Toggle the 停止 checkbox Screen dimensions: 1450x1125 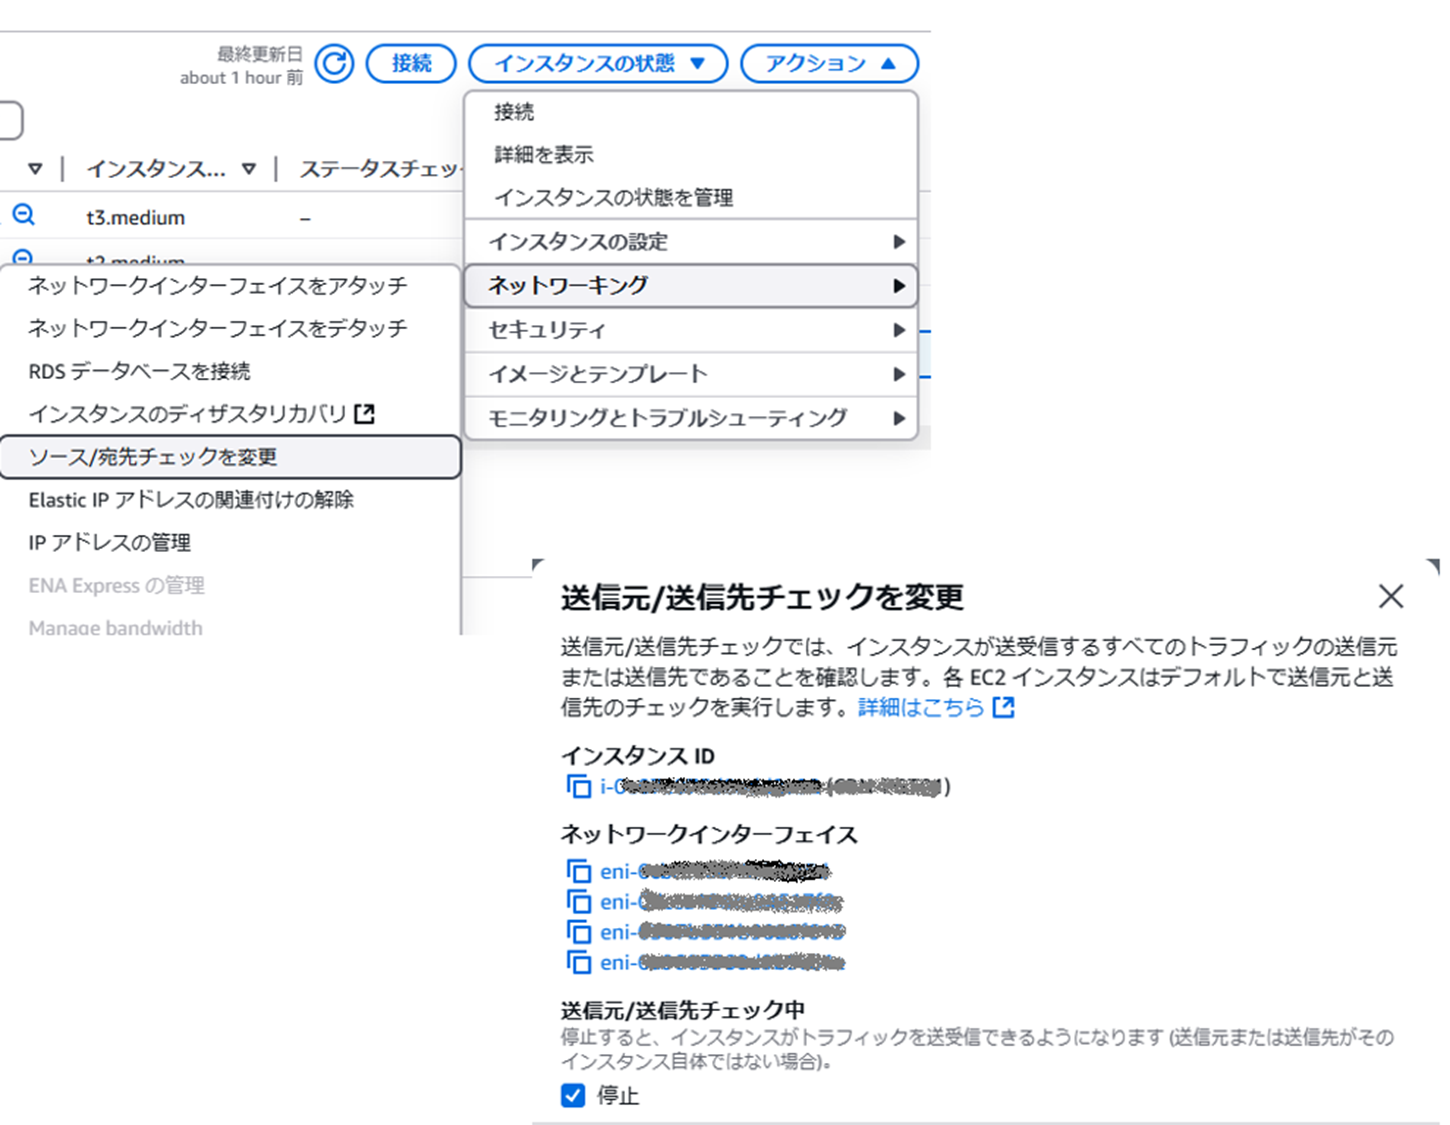[x=573, y=1096]
